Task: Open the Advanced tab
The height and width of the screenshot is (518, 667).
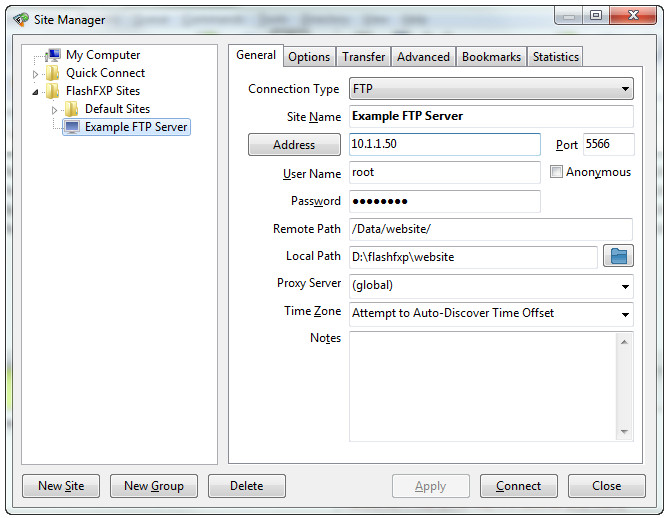Action: [x=423, y=57]
